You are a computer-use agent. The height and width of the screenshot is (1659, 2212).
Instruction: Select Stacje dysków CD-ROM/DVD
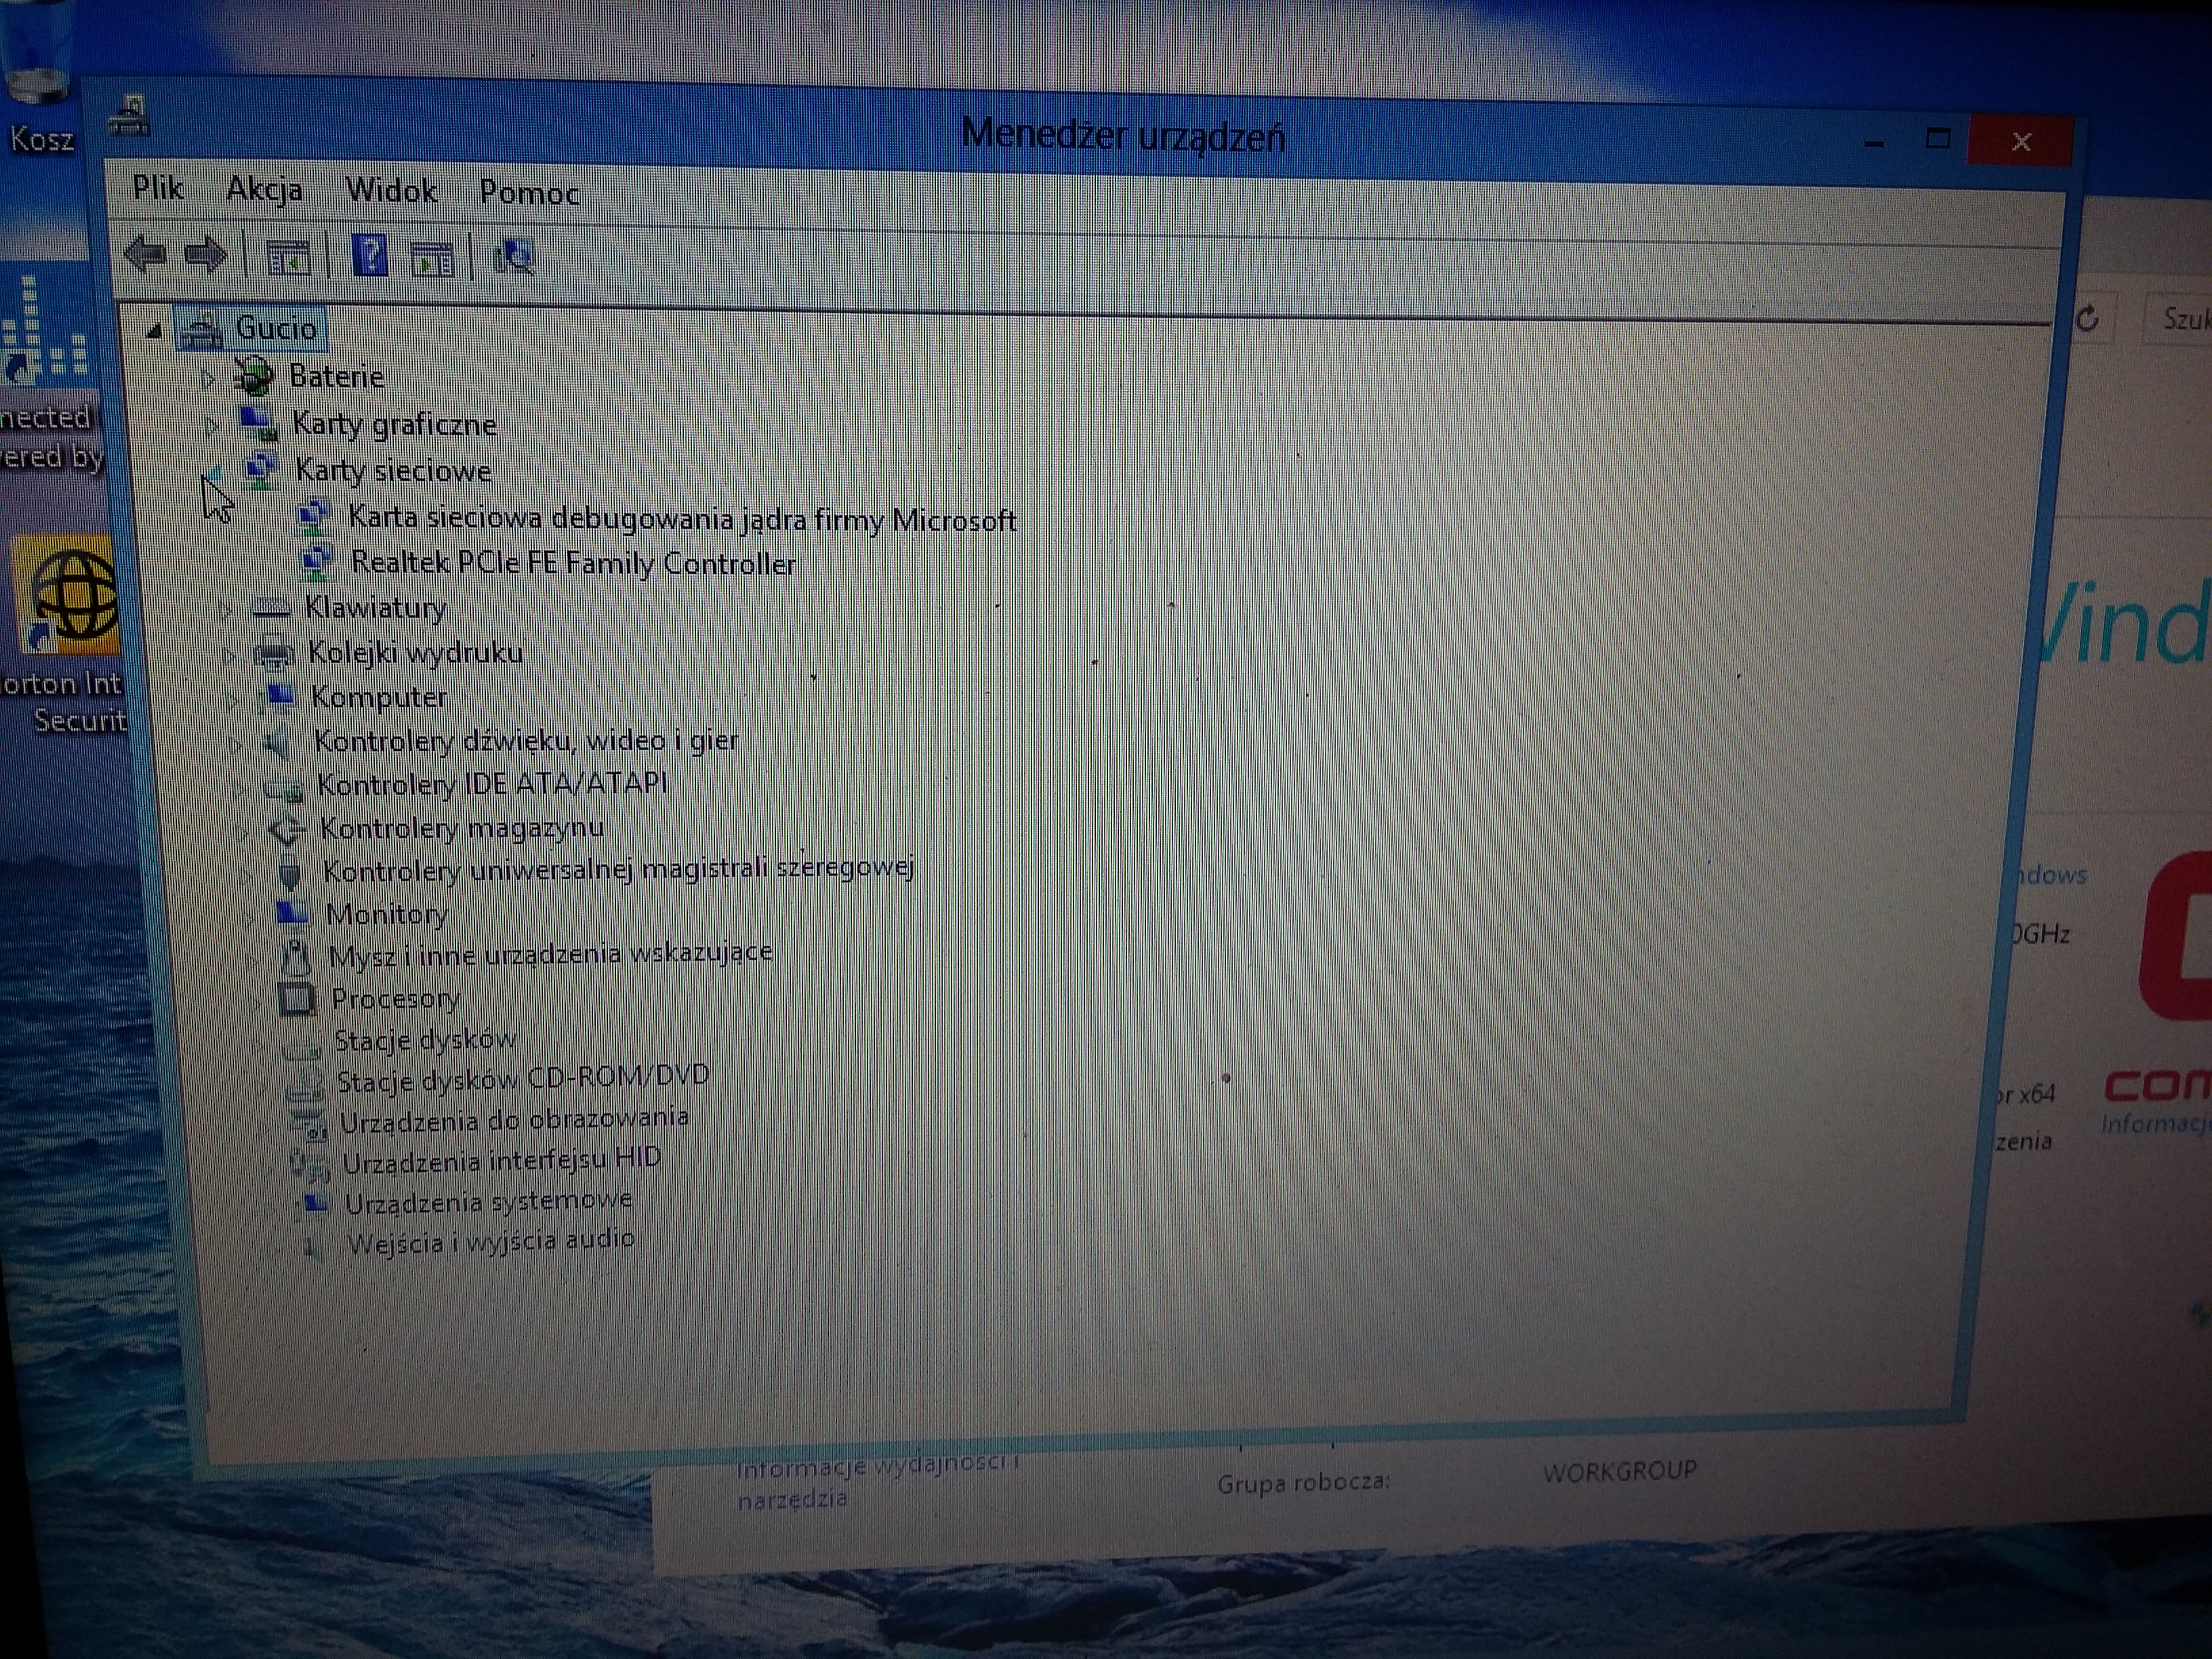523,1079
